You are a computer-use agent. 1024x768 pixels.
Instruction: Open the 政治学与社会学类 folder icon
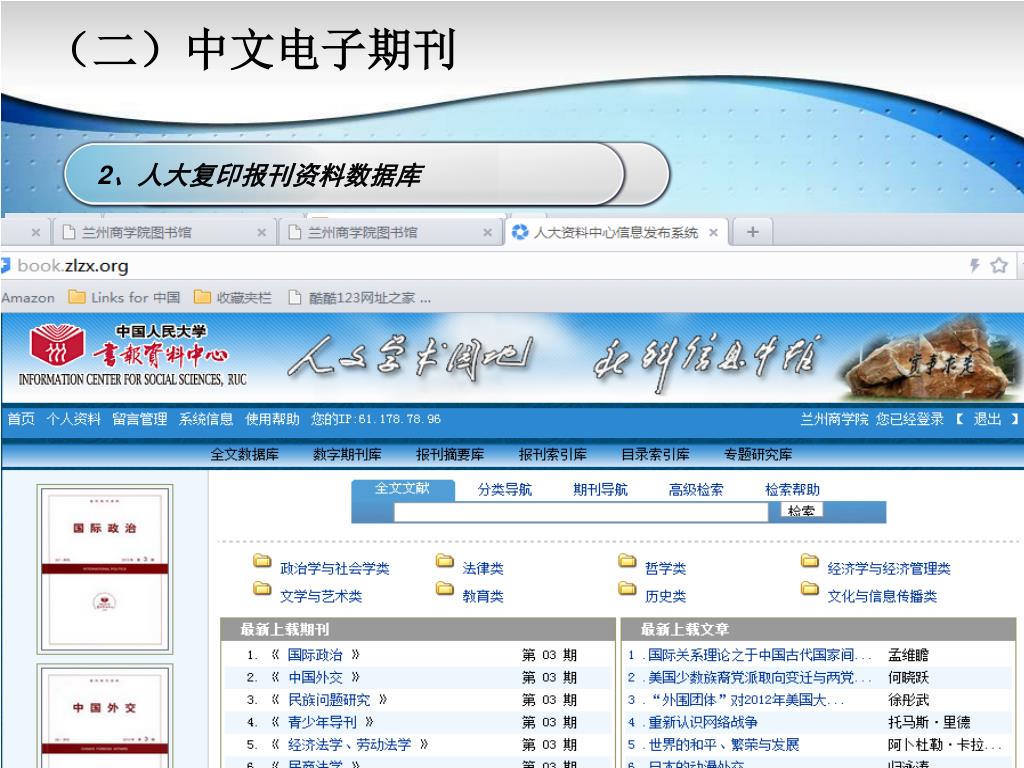262,561
